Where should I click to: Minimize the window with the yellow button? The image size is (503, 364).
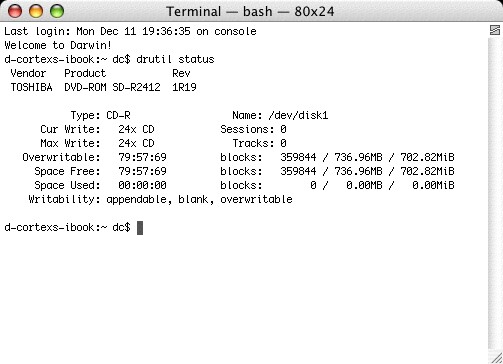(36, 11)
